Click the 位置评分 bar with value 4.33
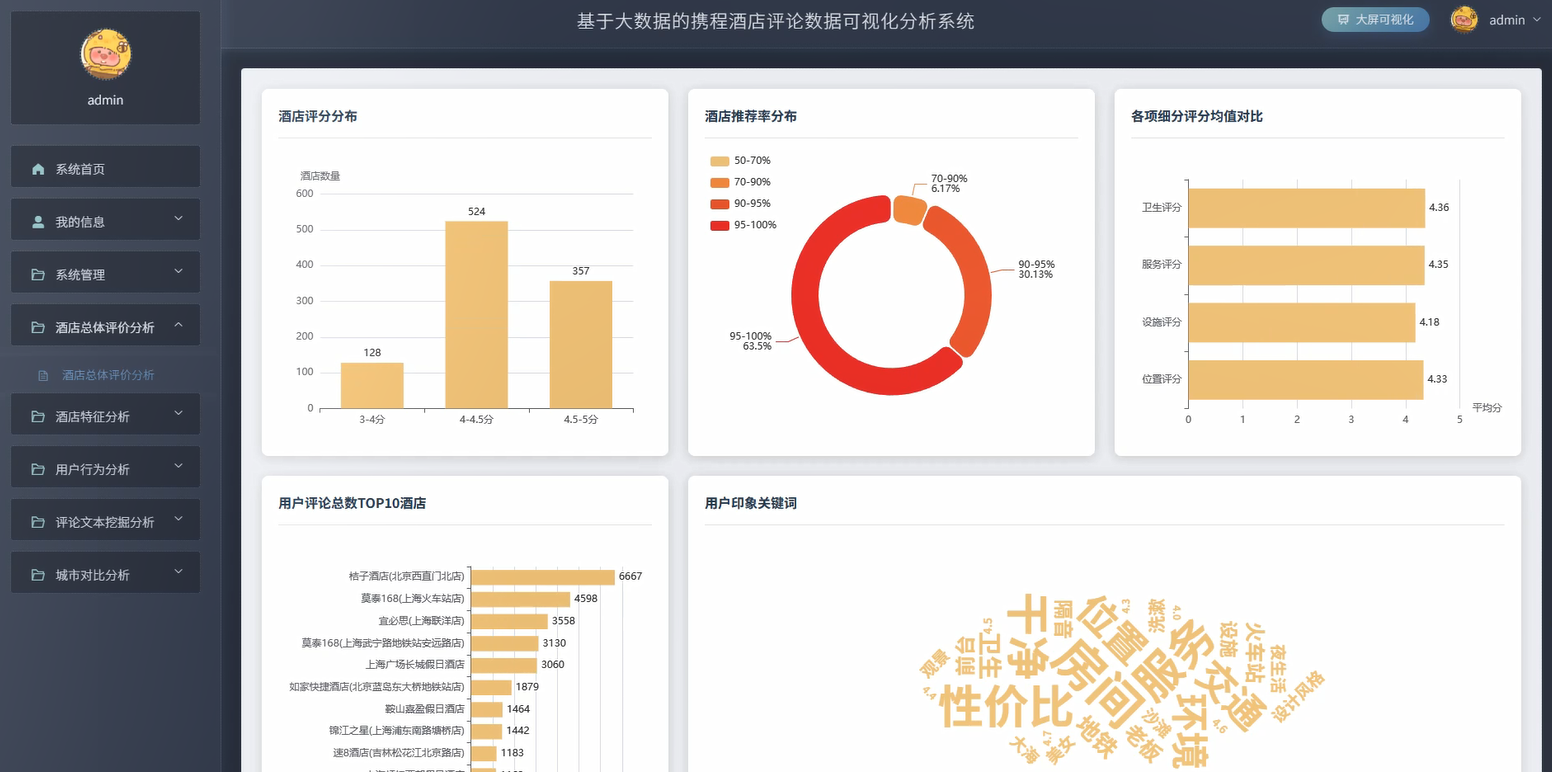This screenshot has height=772, width=1552. click(x=1306, y=379)
